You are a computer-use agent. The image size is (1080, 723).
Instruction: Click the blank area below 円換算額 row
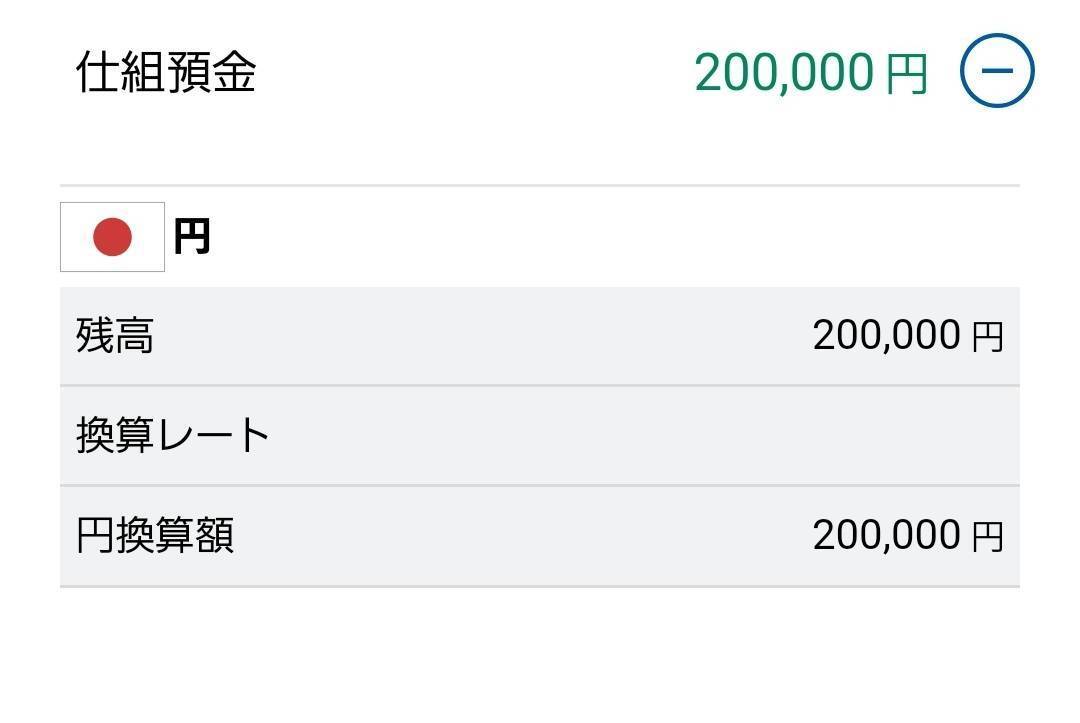point(540,654)
